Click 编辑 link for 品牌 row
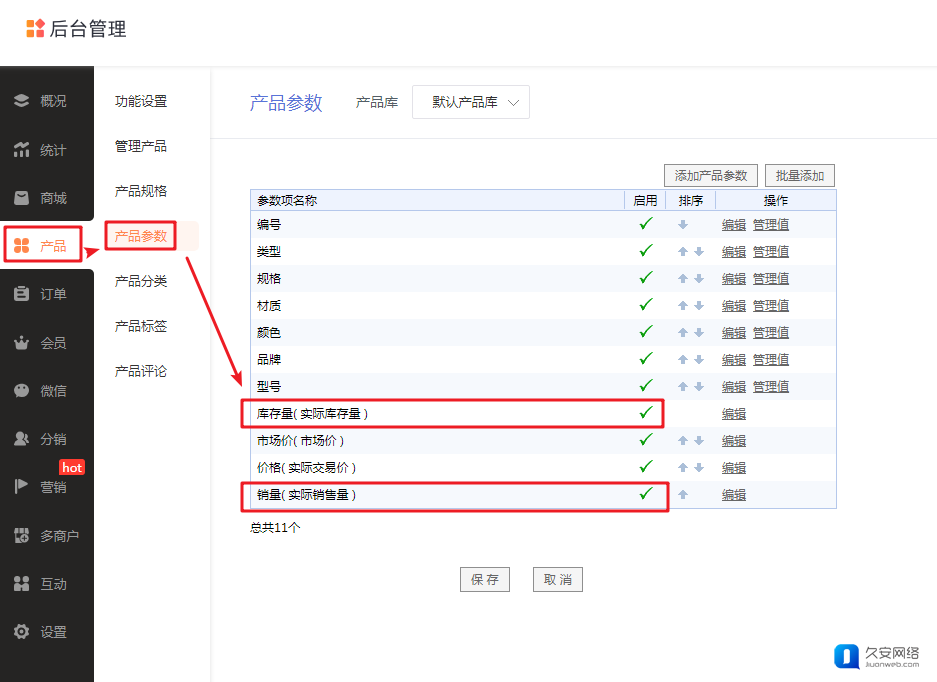937x682 pixels. (734, 360)
